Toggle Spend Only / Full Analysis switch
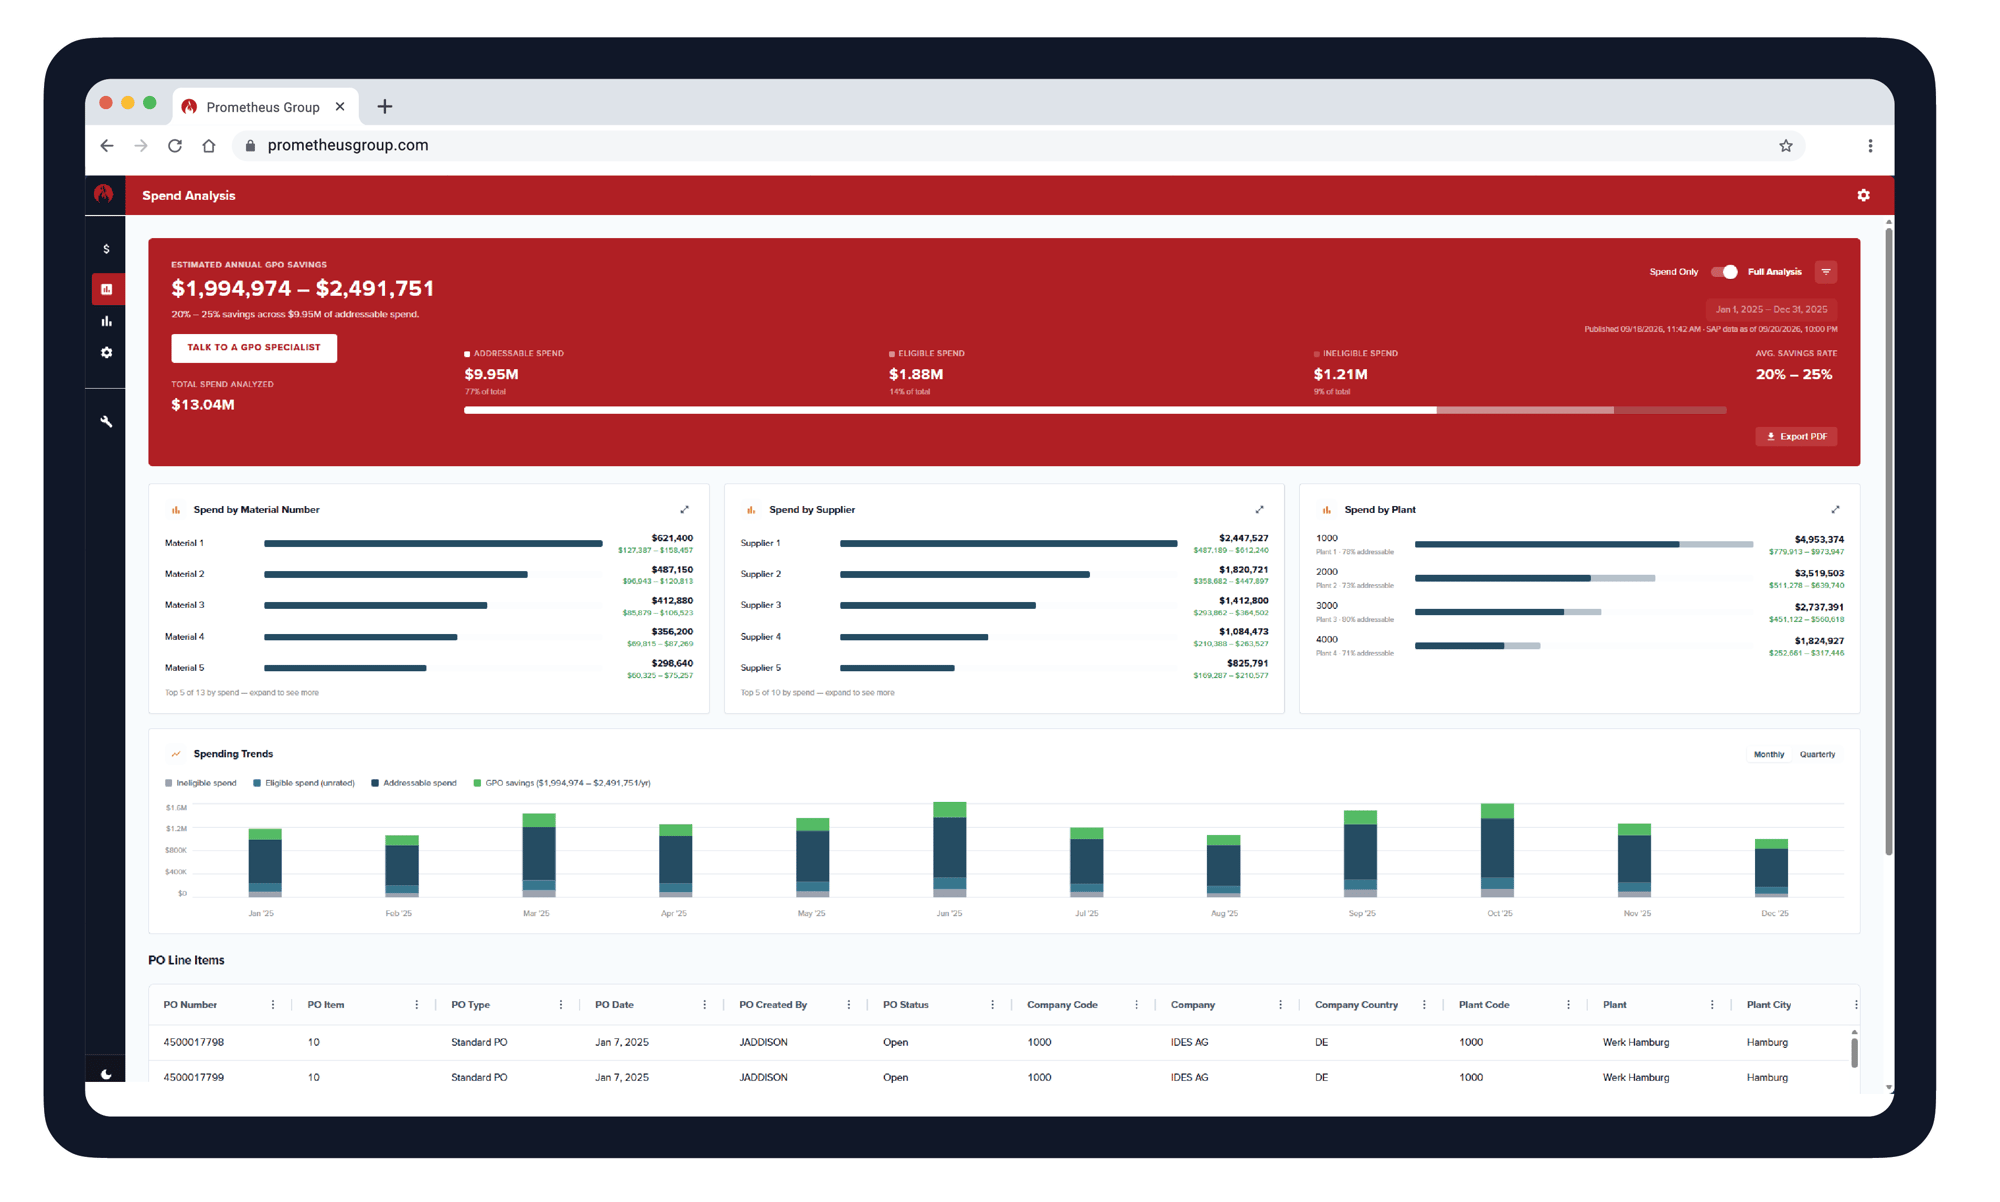 point(1723,272)
